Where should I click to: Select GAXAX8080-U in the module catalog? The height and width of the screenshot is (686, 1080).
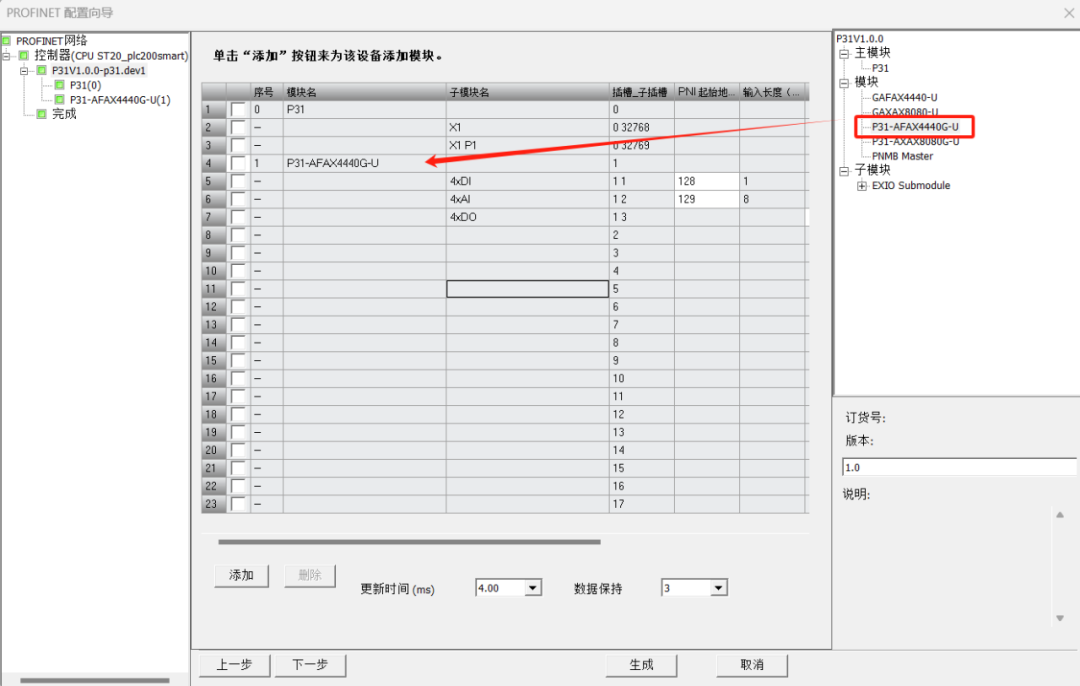coord(904,112)
